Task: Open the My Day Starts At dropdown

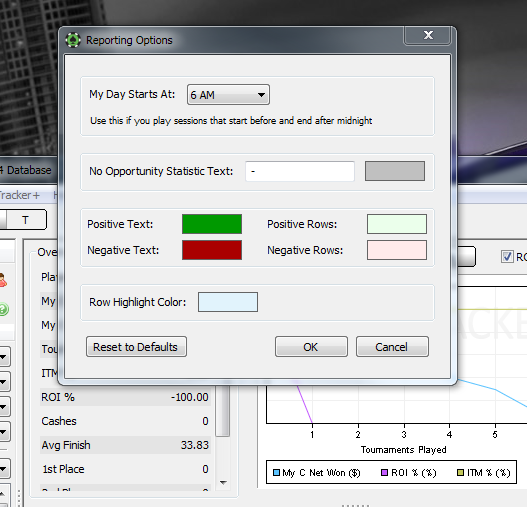Action: [228, 95]
